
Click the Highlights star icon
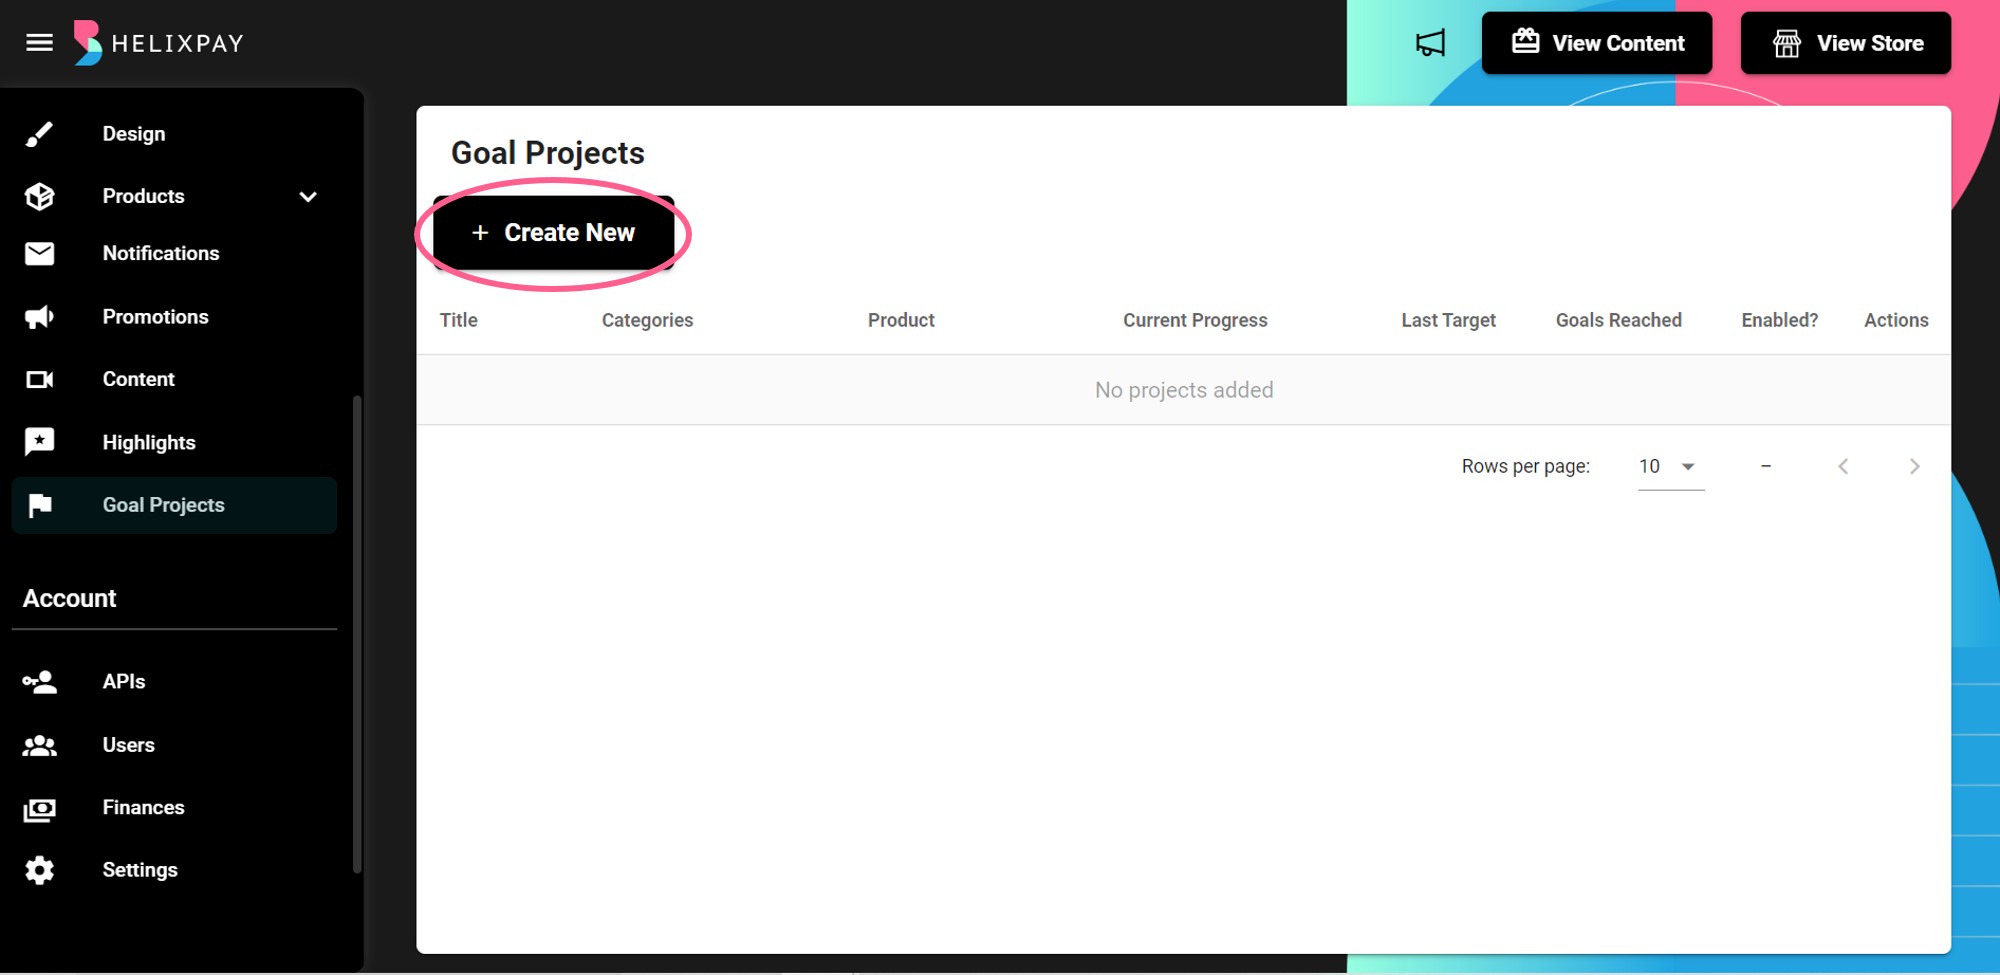pos(39,441)
